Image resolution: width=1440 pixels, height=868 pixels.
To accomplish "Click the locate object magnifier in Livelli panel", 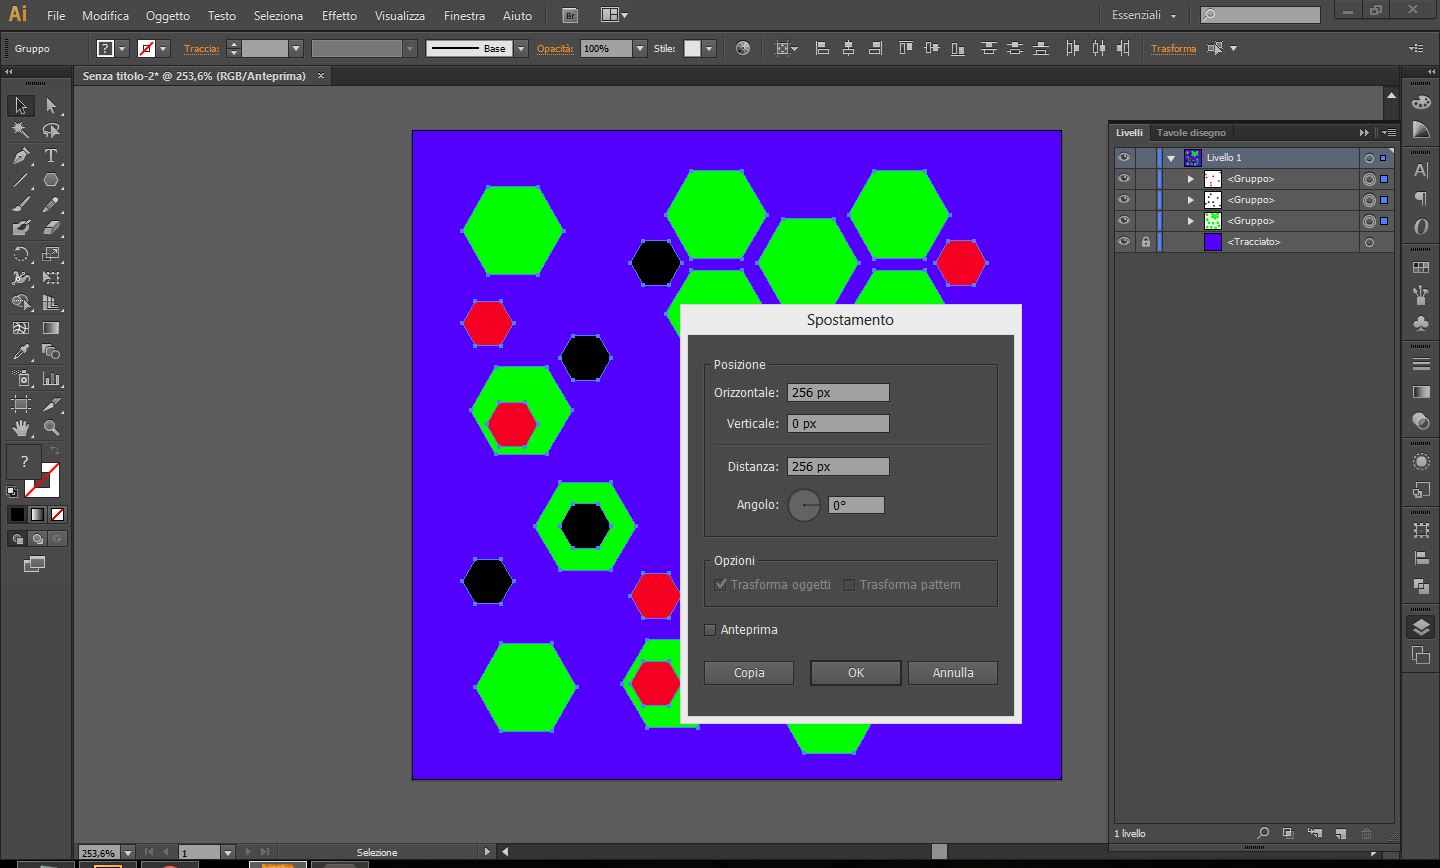I will coord(1263,833).
